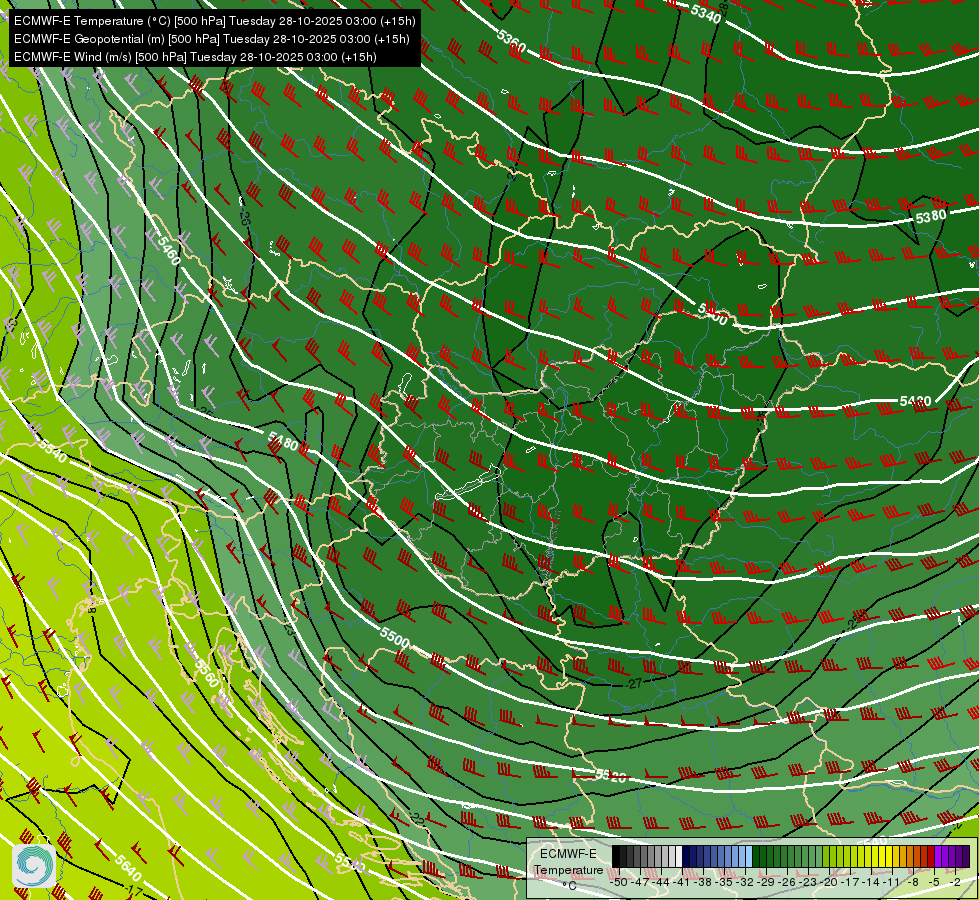Click the -38 legend tick label
This screenshot has width=979, height=900.
[x=703, y=883]
